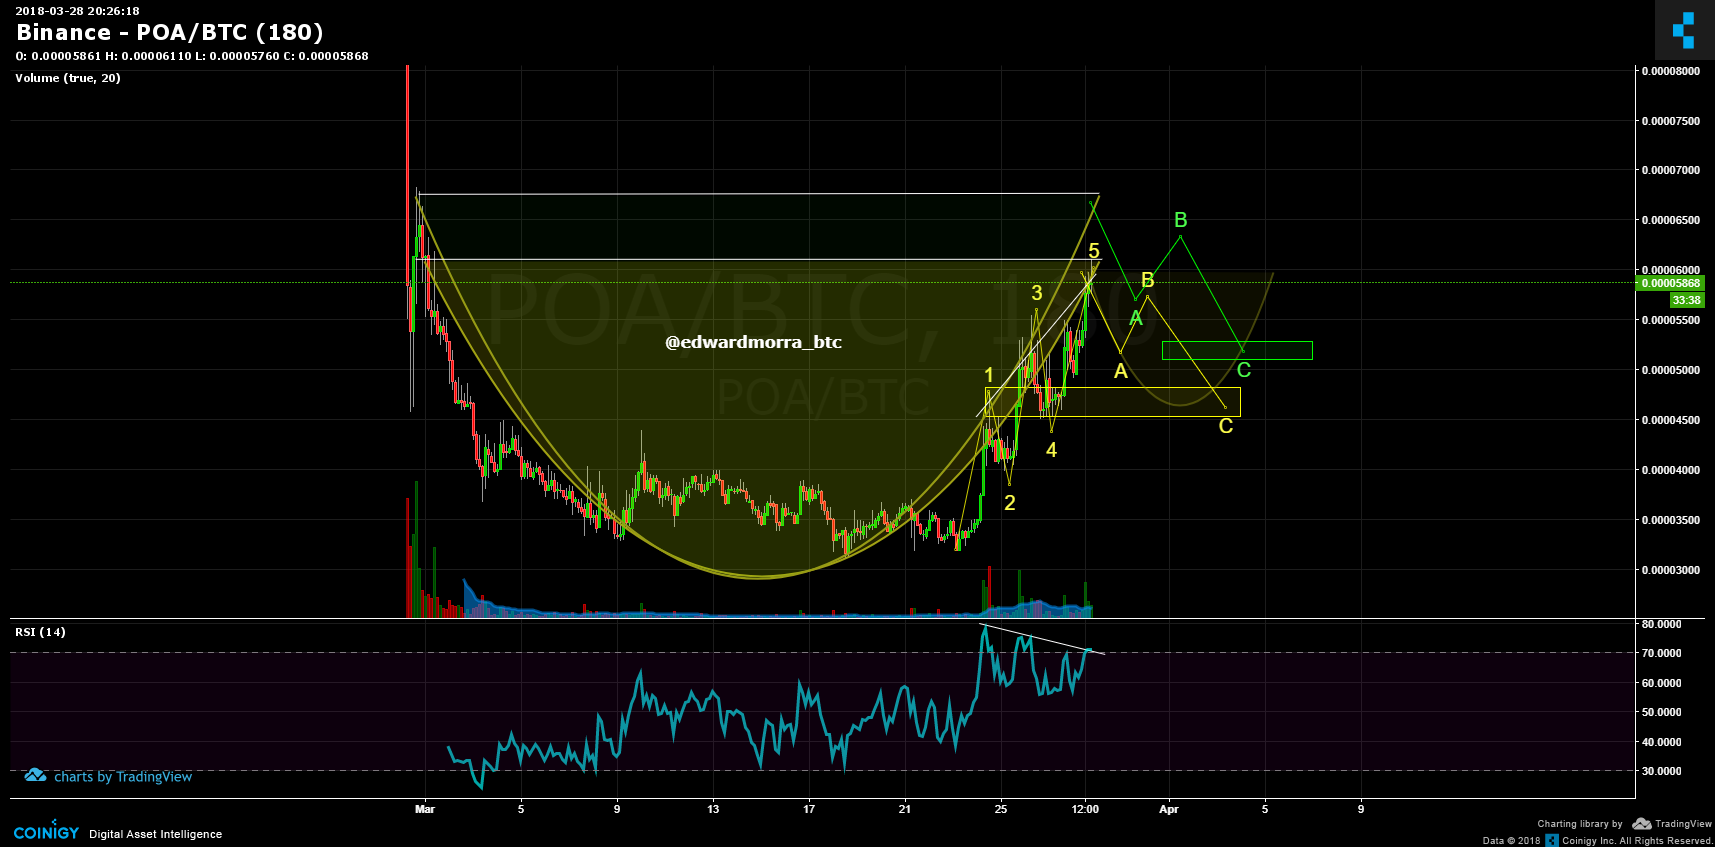This screenshot has width=1715, height=847.
Task: Click the RSI axis value 70.0000
Action: click(1661, 653)
